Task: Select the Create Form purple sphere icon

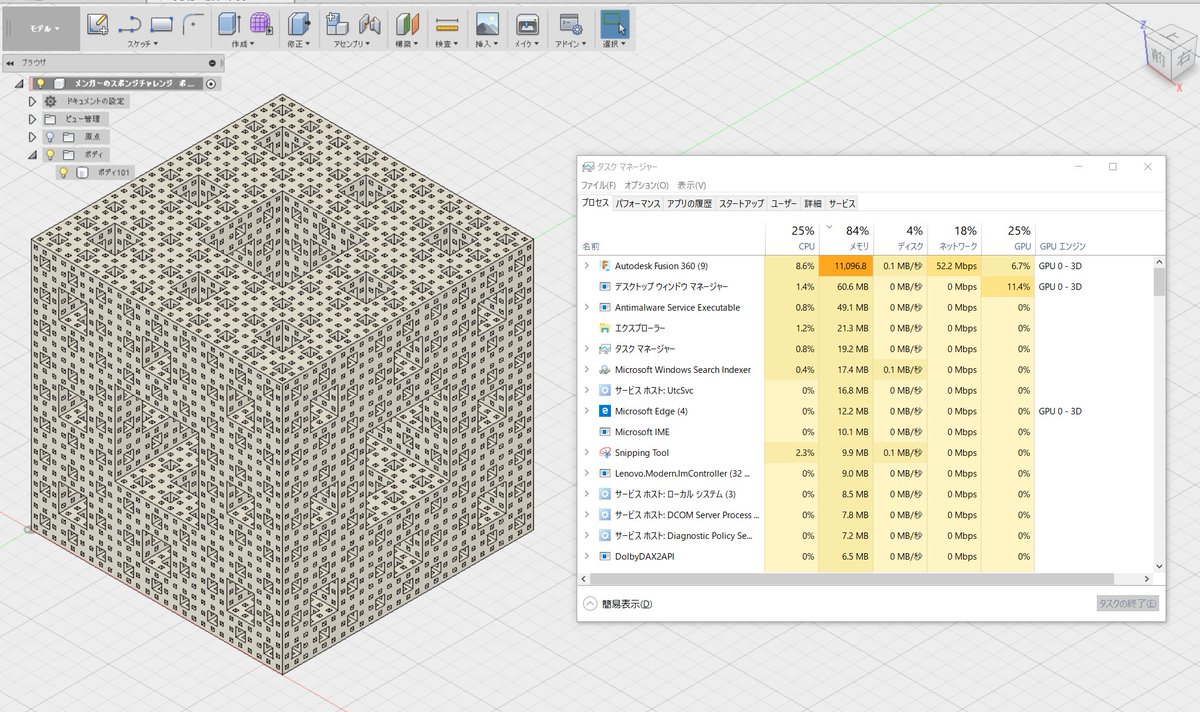Action: 261,24
